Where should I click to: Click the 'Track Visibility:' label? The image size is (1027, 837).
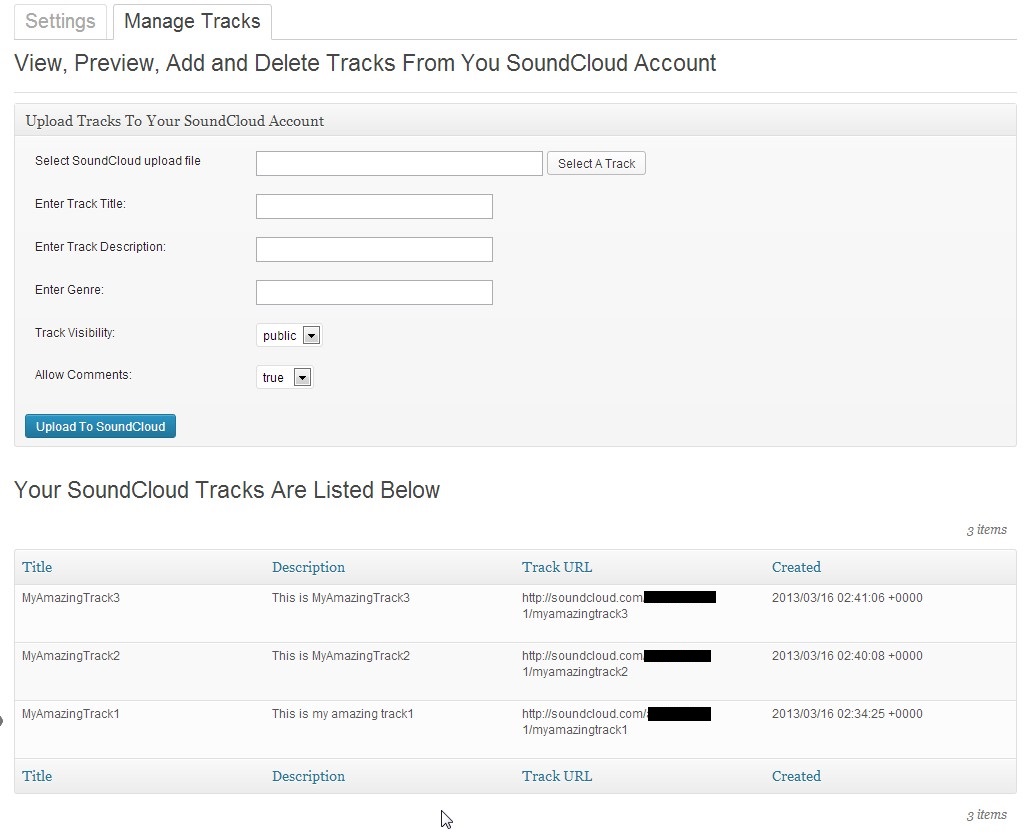(x=75, y=333)
